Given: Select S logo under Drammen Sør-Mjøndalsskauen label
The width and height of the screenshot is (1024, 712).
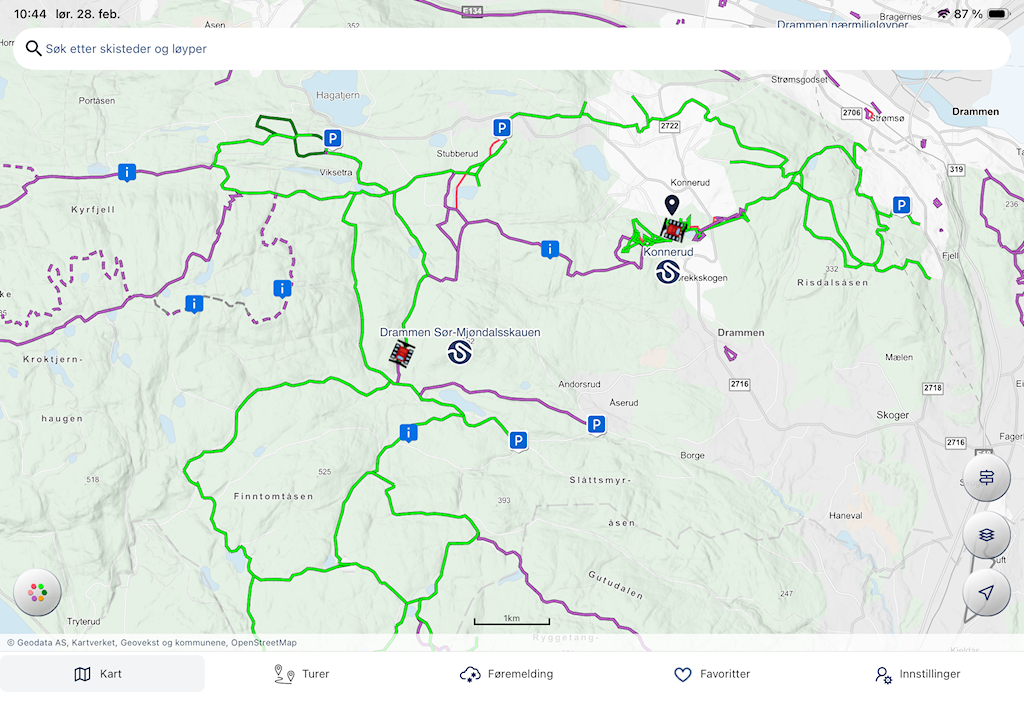Looking at the screenshot, I should pyautogui.click(x=460, y=352).
